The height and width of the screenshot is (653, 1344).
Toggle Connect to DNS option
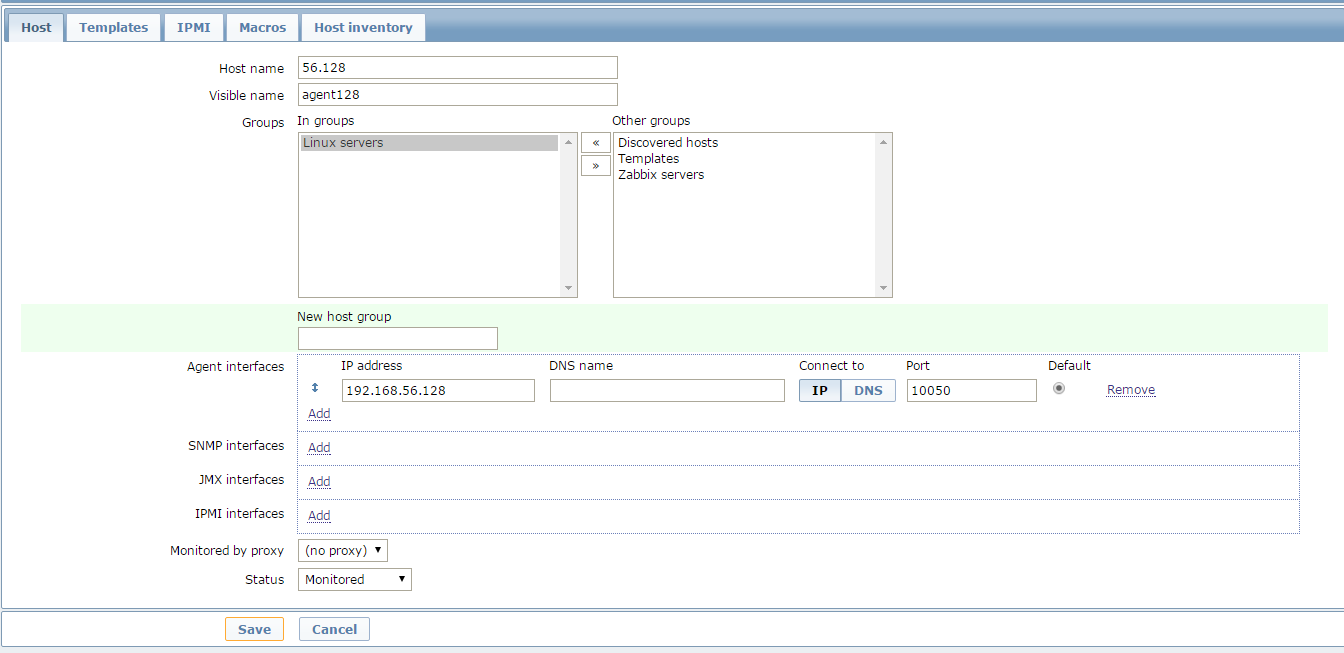tap(868, 390)
